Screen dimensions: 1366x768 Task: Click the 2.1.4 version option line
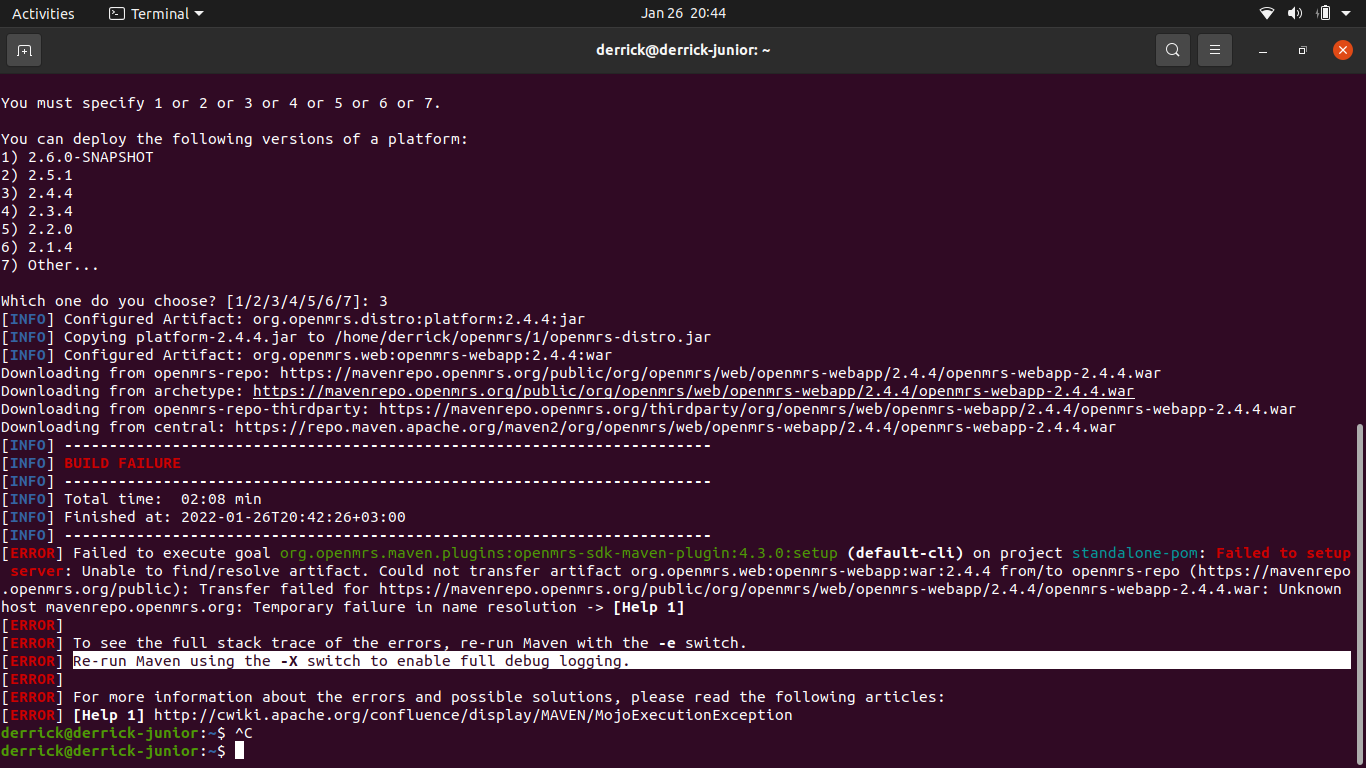[x=37, y=247]
